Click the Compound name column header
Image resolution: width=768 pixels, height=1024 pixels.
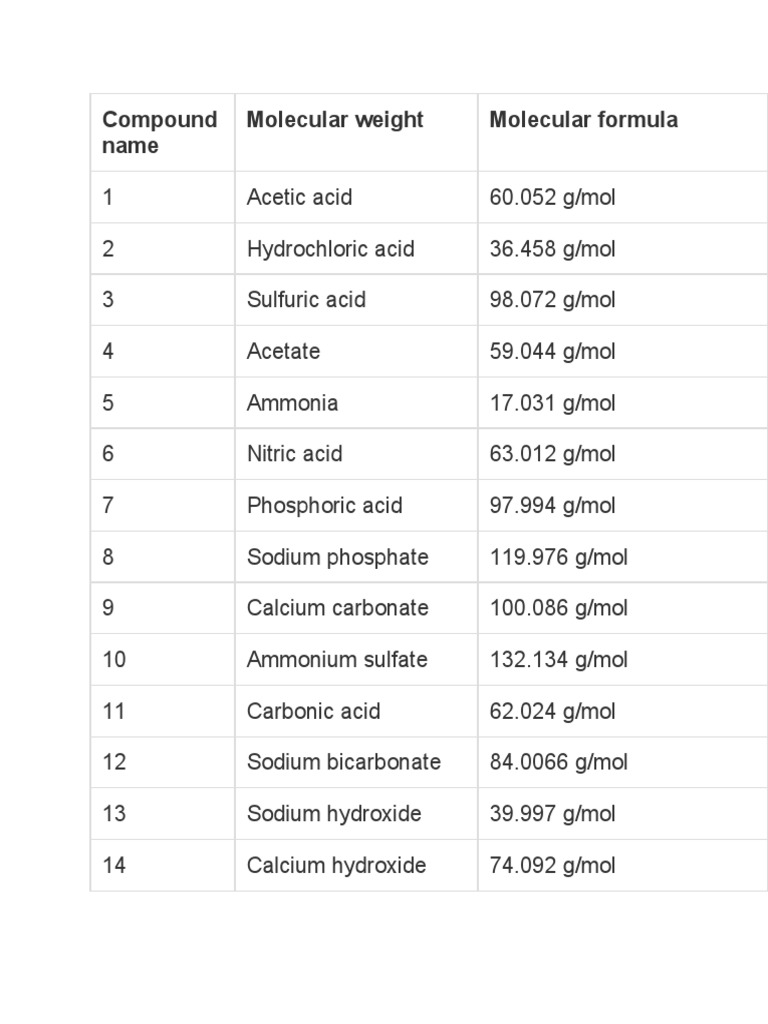pyautogui.click(x=159, y=133)
